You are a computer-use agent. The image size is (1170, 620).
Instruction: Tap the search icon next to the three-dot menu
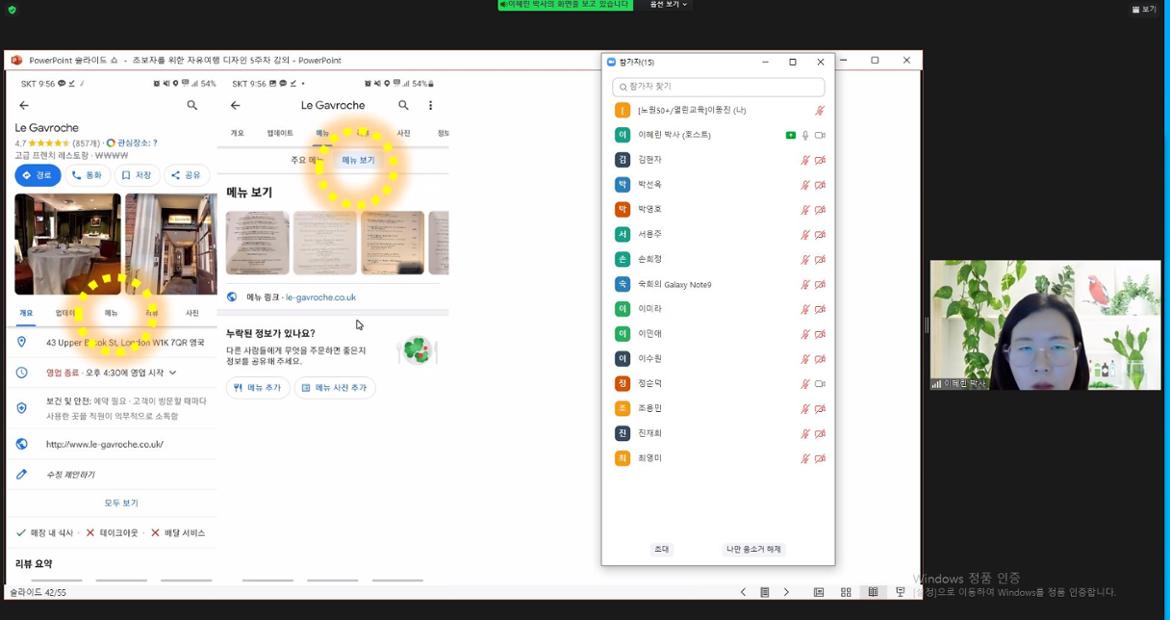(x=404, y=106)
